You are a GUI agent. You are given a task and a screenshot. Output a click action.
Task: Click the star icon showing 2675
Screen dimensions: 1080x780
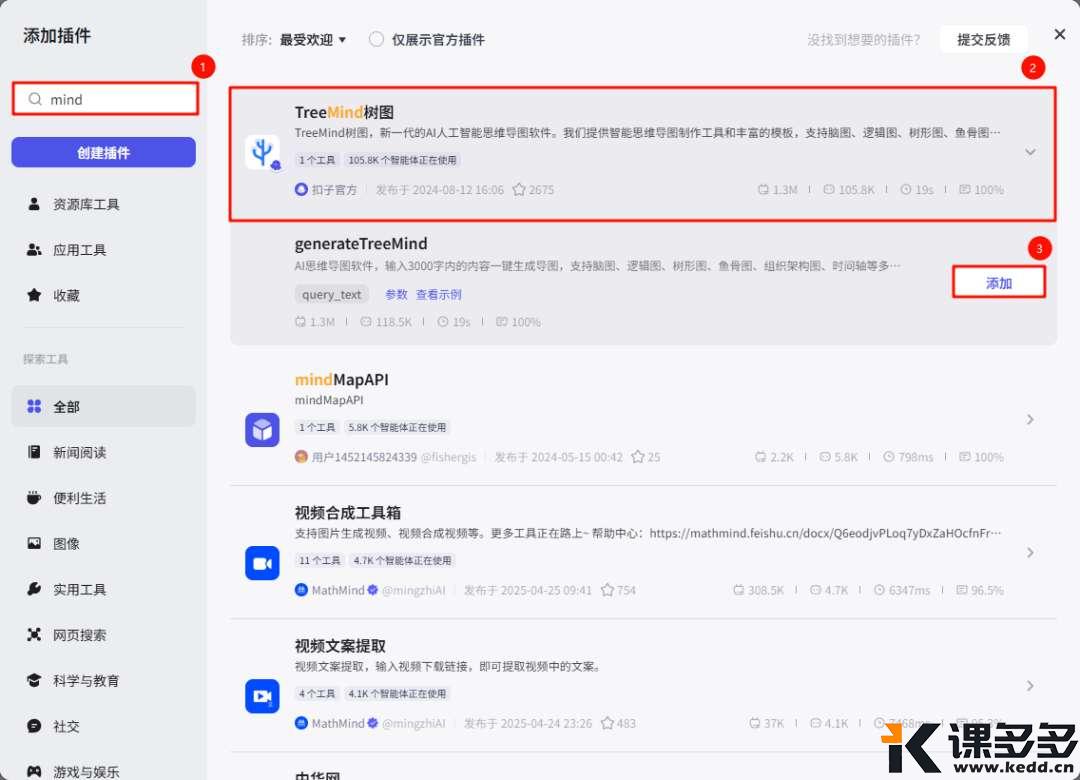click(519, 189)
